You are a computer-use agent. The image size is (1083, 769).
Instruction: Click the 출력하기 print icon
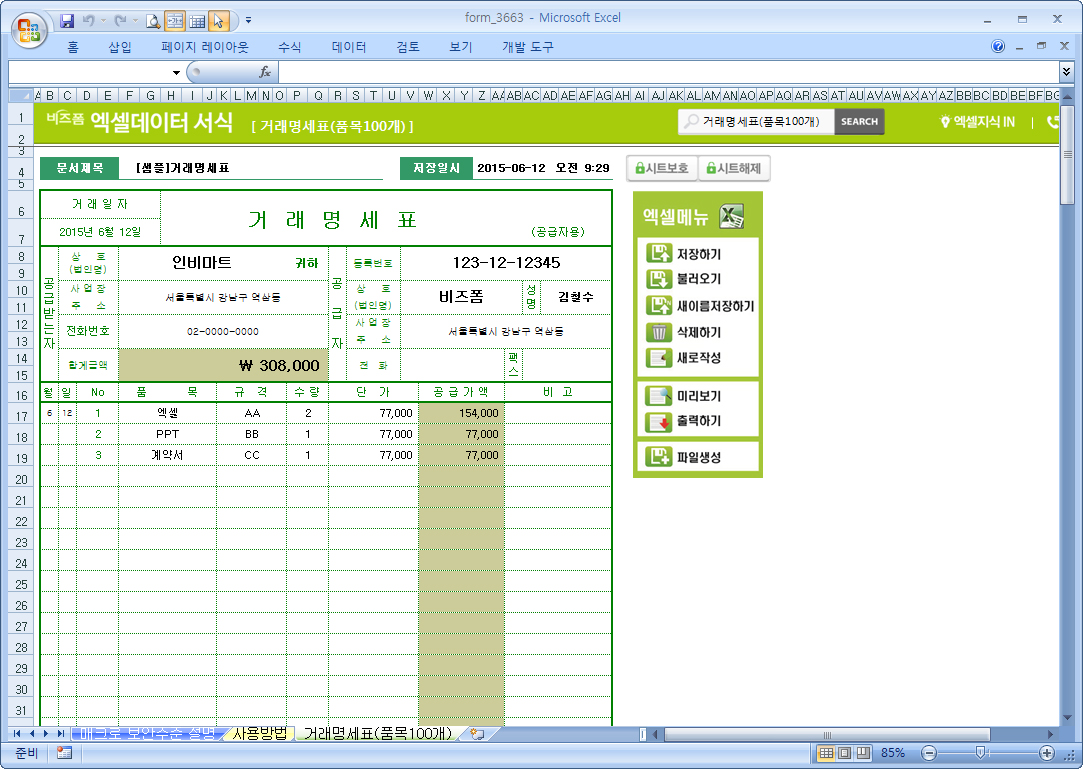pyautogui.click(x=658, y=422)
